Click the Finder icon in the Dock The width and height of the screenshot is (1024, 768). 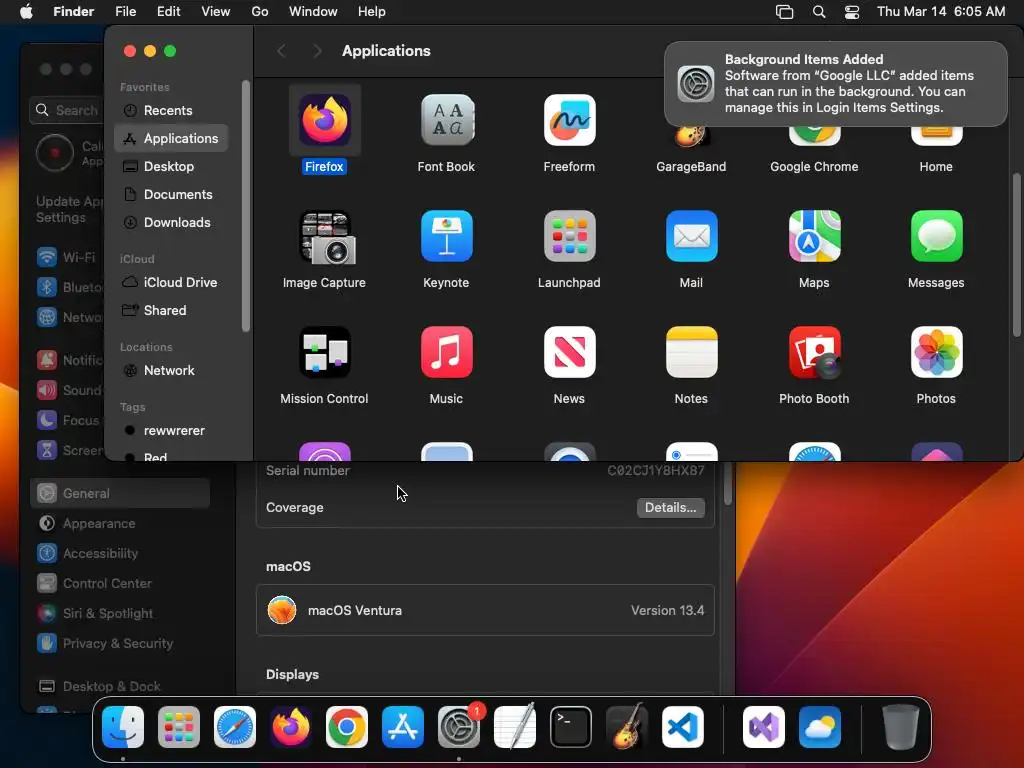(x=123, y=727)
